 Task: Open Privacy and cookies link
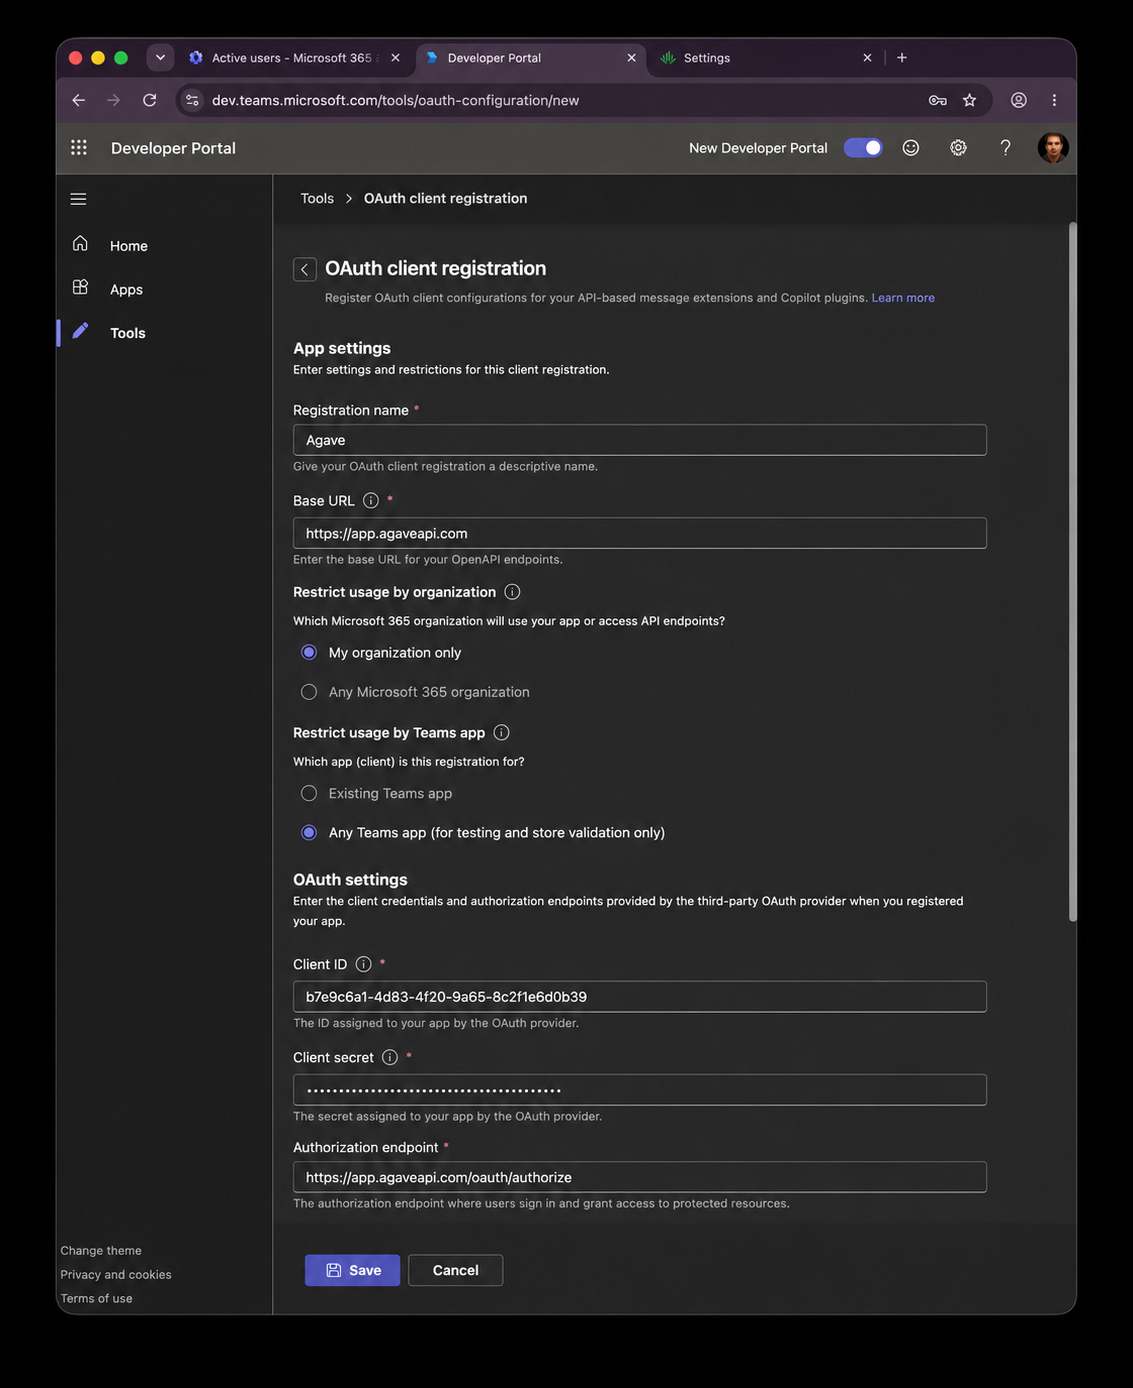(x=116, y=1274)
